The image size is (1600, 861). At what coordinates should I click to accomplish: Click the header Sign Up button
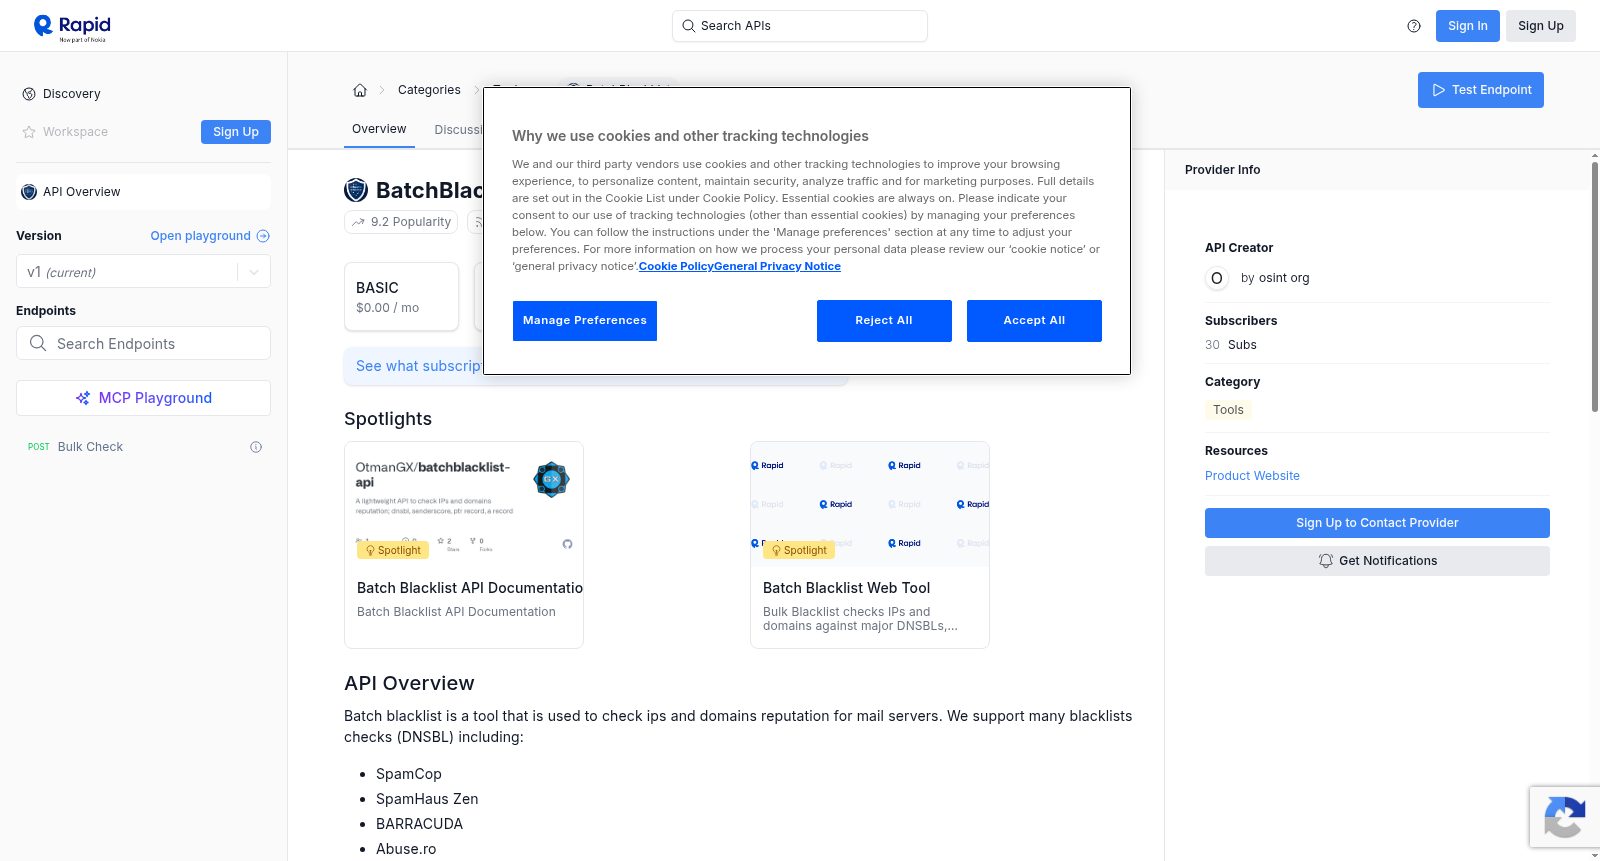pyautogui.click(x=1541, y=26)
